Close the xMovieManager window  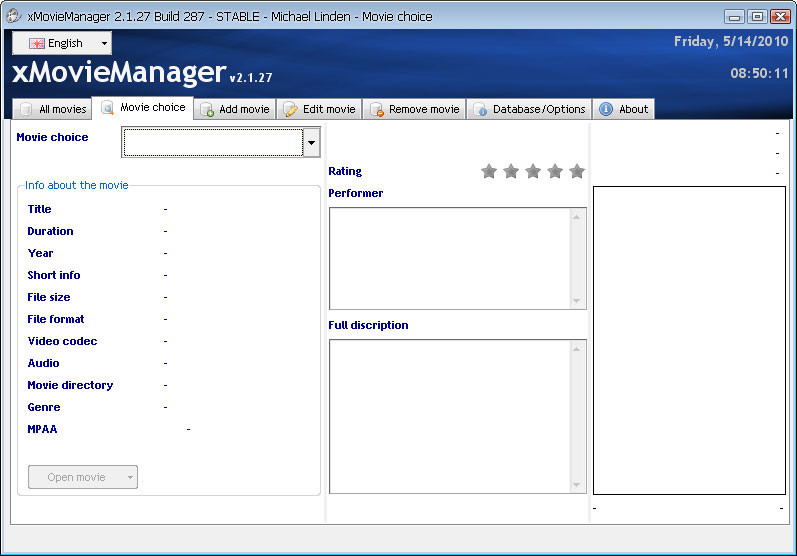pyautogui.click(x=780, y=16)
